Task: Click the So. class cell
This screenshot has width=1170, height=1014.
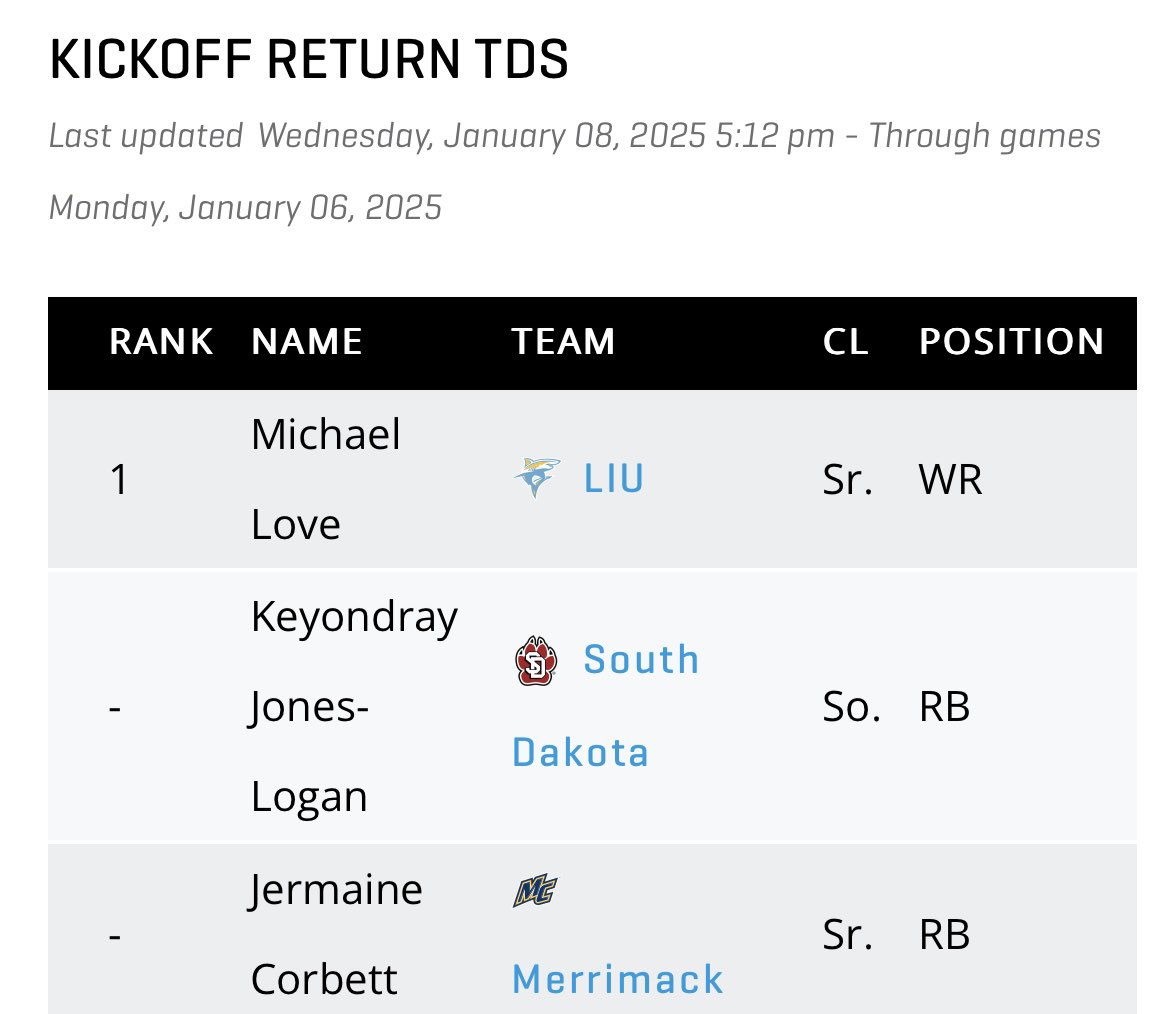Action: coord(851,707)
